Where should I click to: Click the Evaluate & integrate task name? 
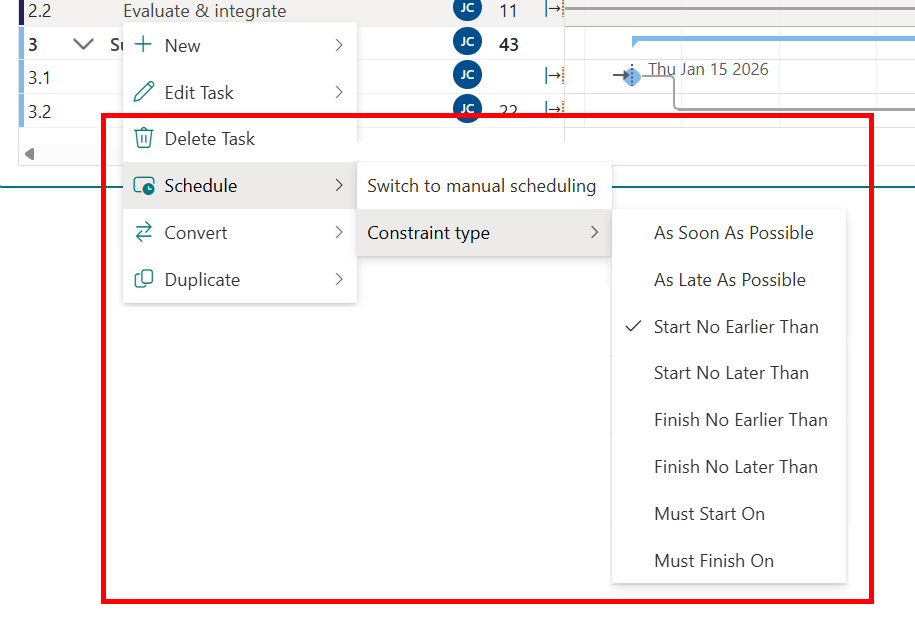coord(204,11)
